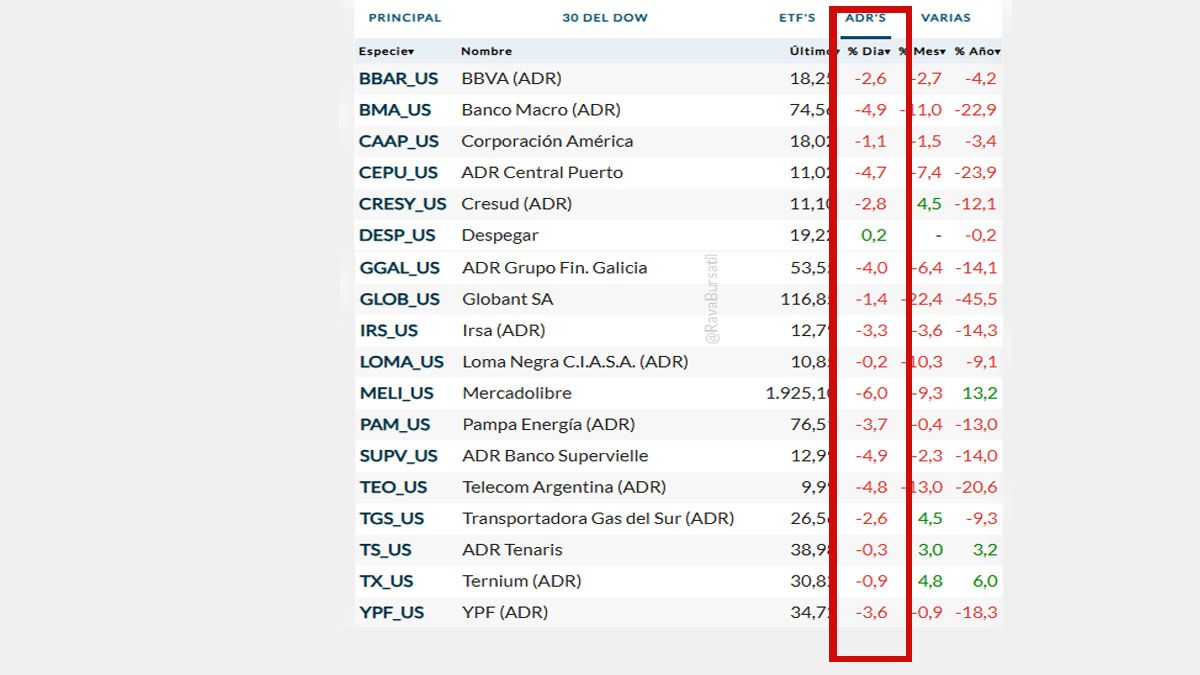The height and width of the screenshot is (675, 1200).
Task: Open the % Dia column sort dropdown
Action: click(x=866, y=49)
